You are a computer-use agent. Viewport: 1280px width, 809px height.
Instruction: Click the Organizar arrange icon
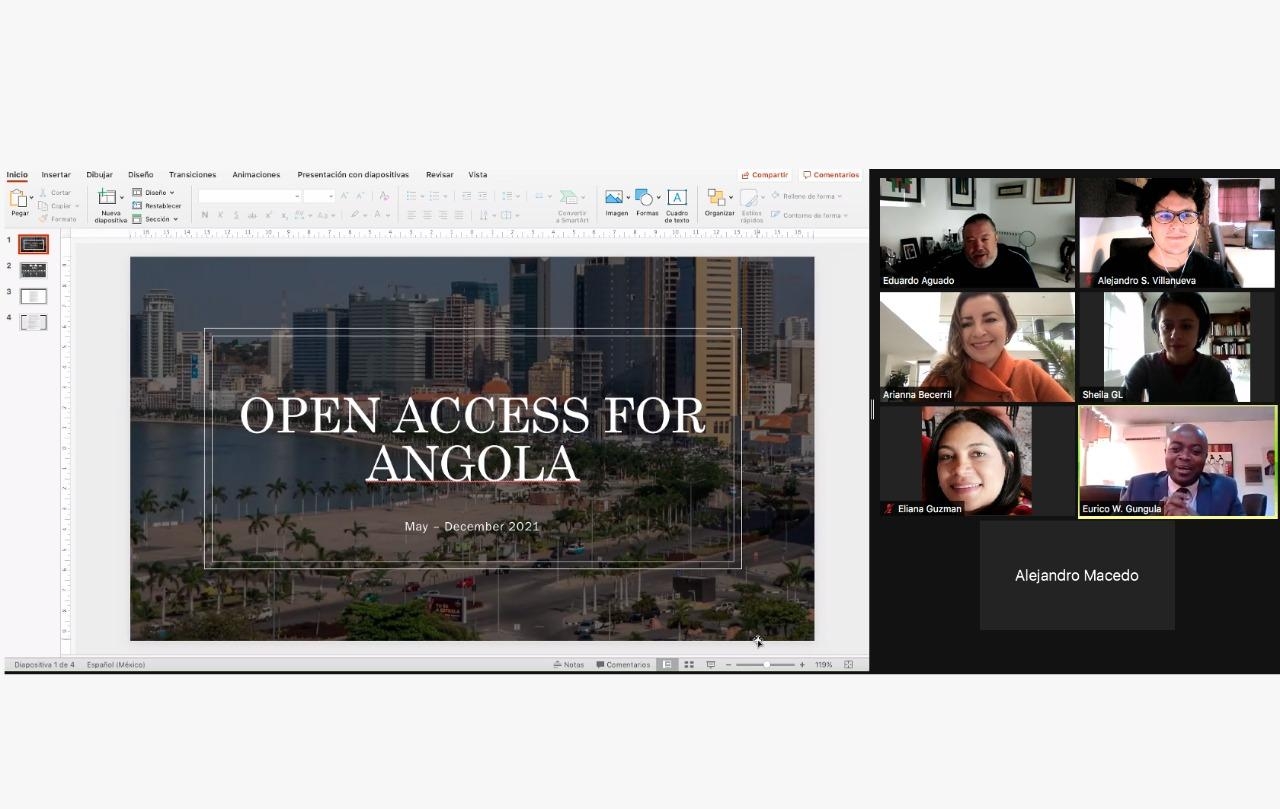[x=716, y=198]
